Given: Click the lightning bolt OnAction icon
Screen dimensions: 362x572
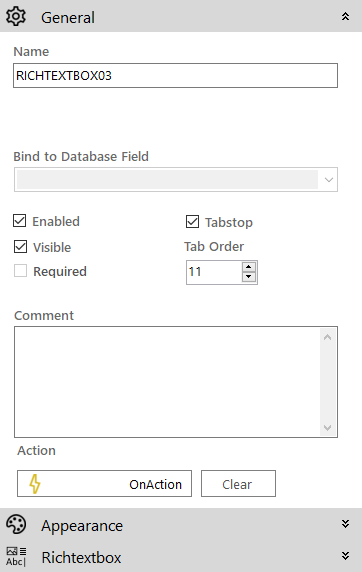Looking at the screenshot, I should [35, 484].
